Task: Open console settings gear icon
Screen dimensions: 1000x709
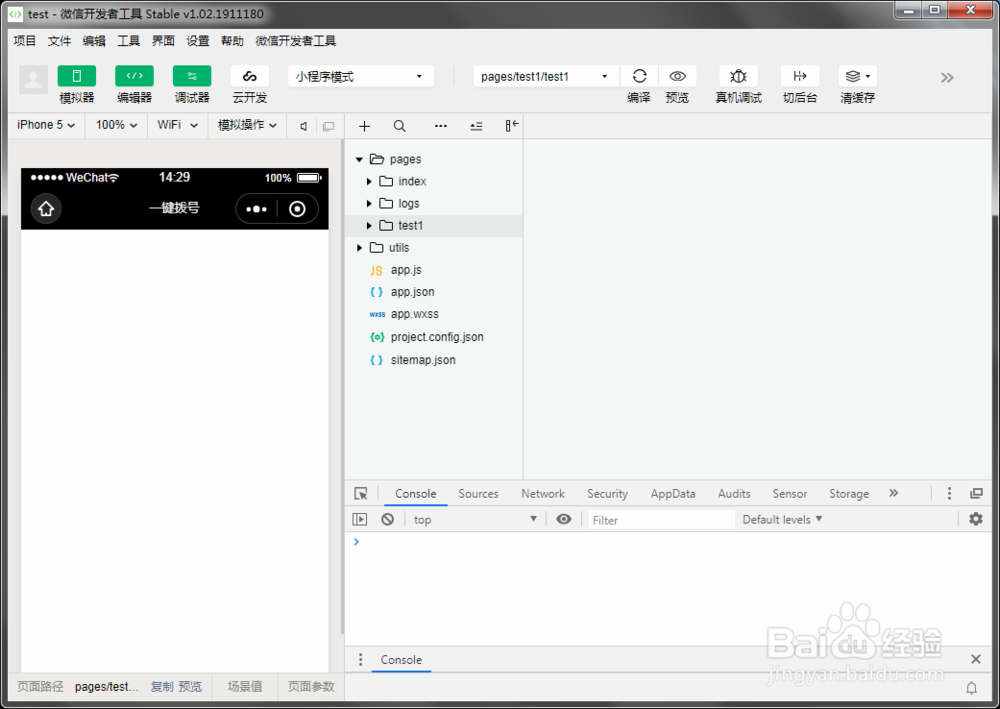Action: (x=976, y=519)
